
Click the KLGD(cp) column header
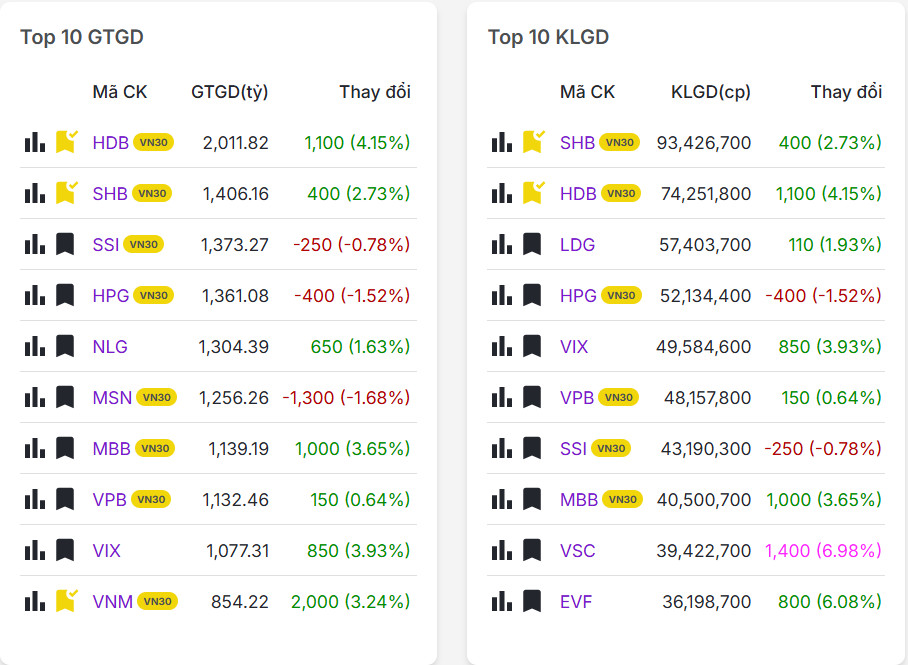(711, 92)
